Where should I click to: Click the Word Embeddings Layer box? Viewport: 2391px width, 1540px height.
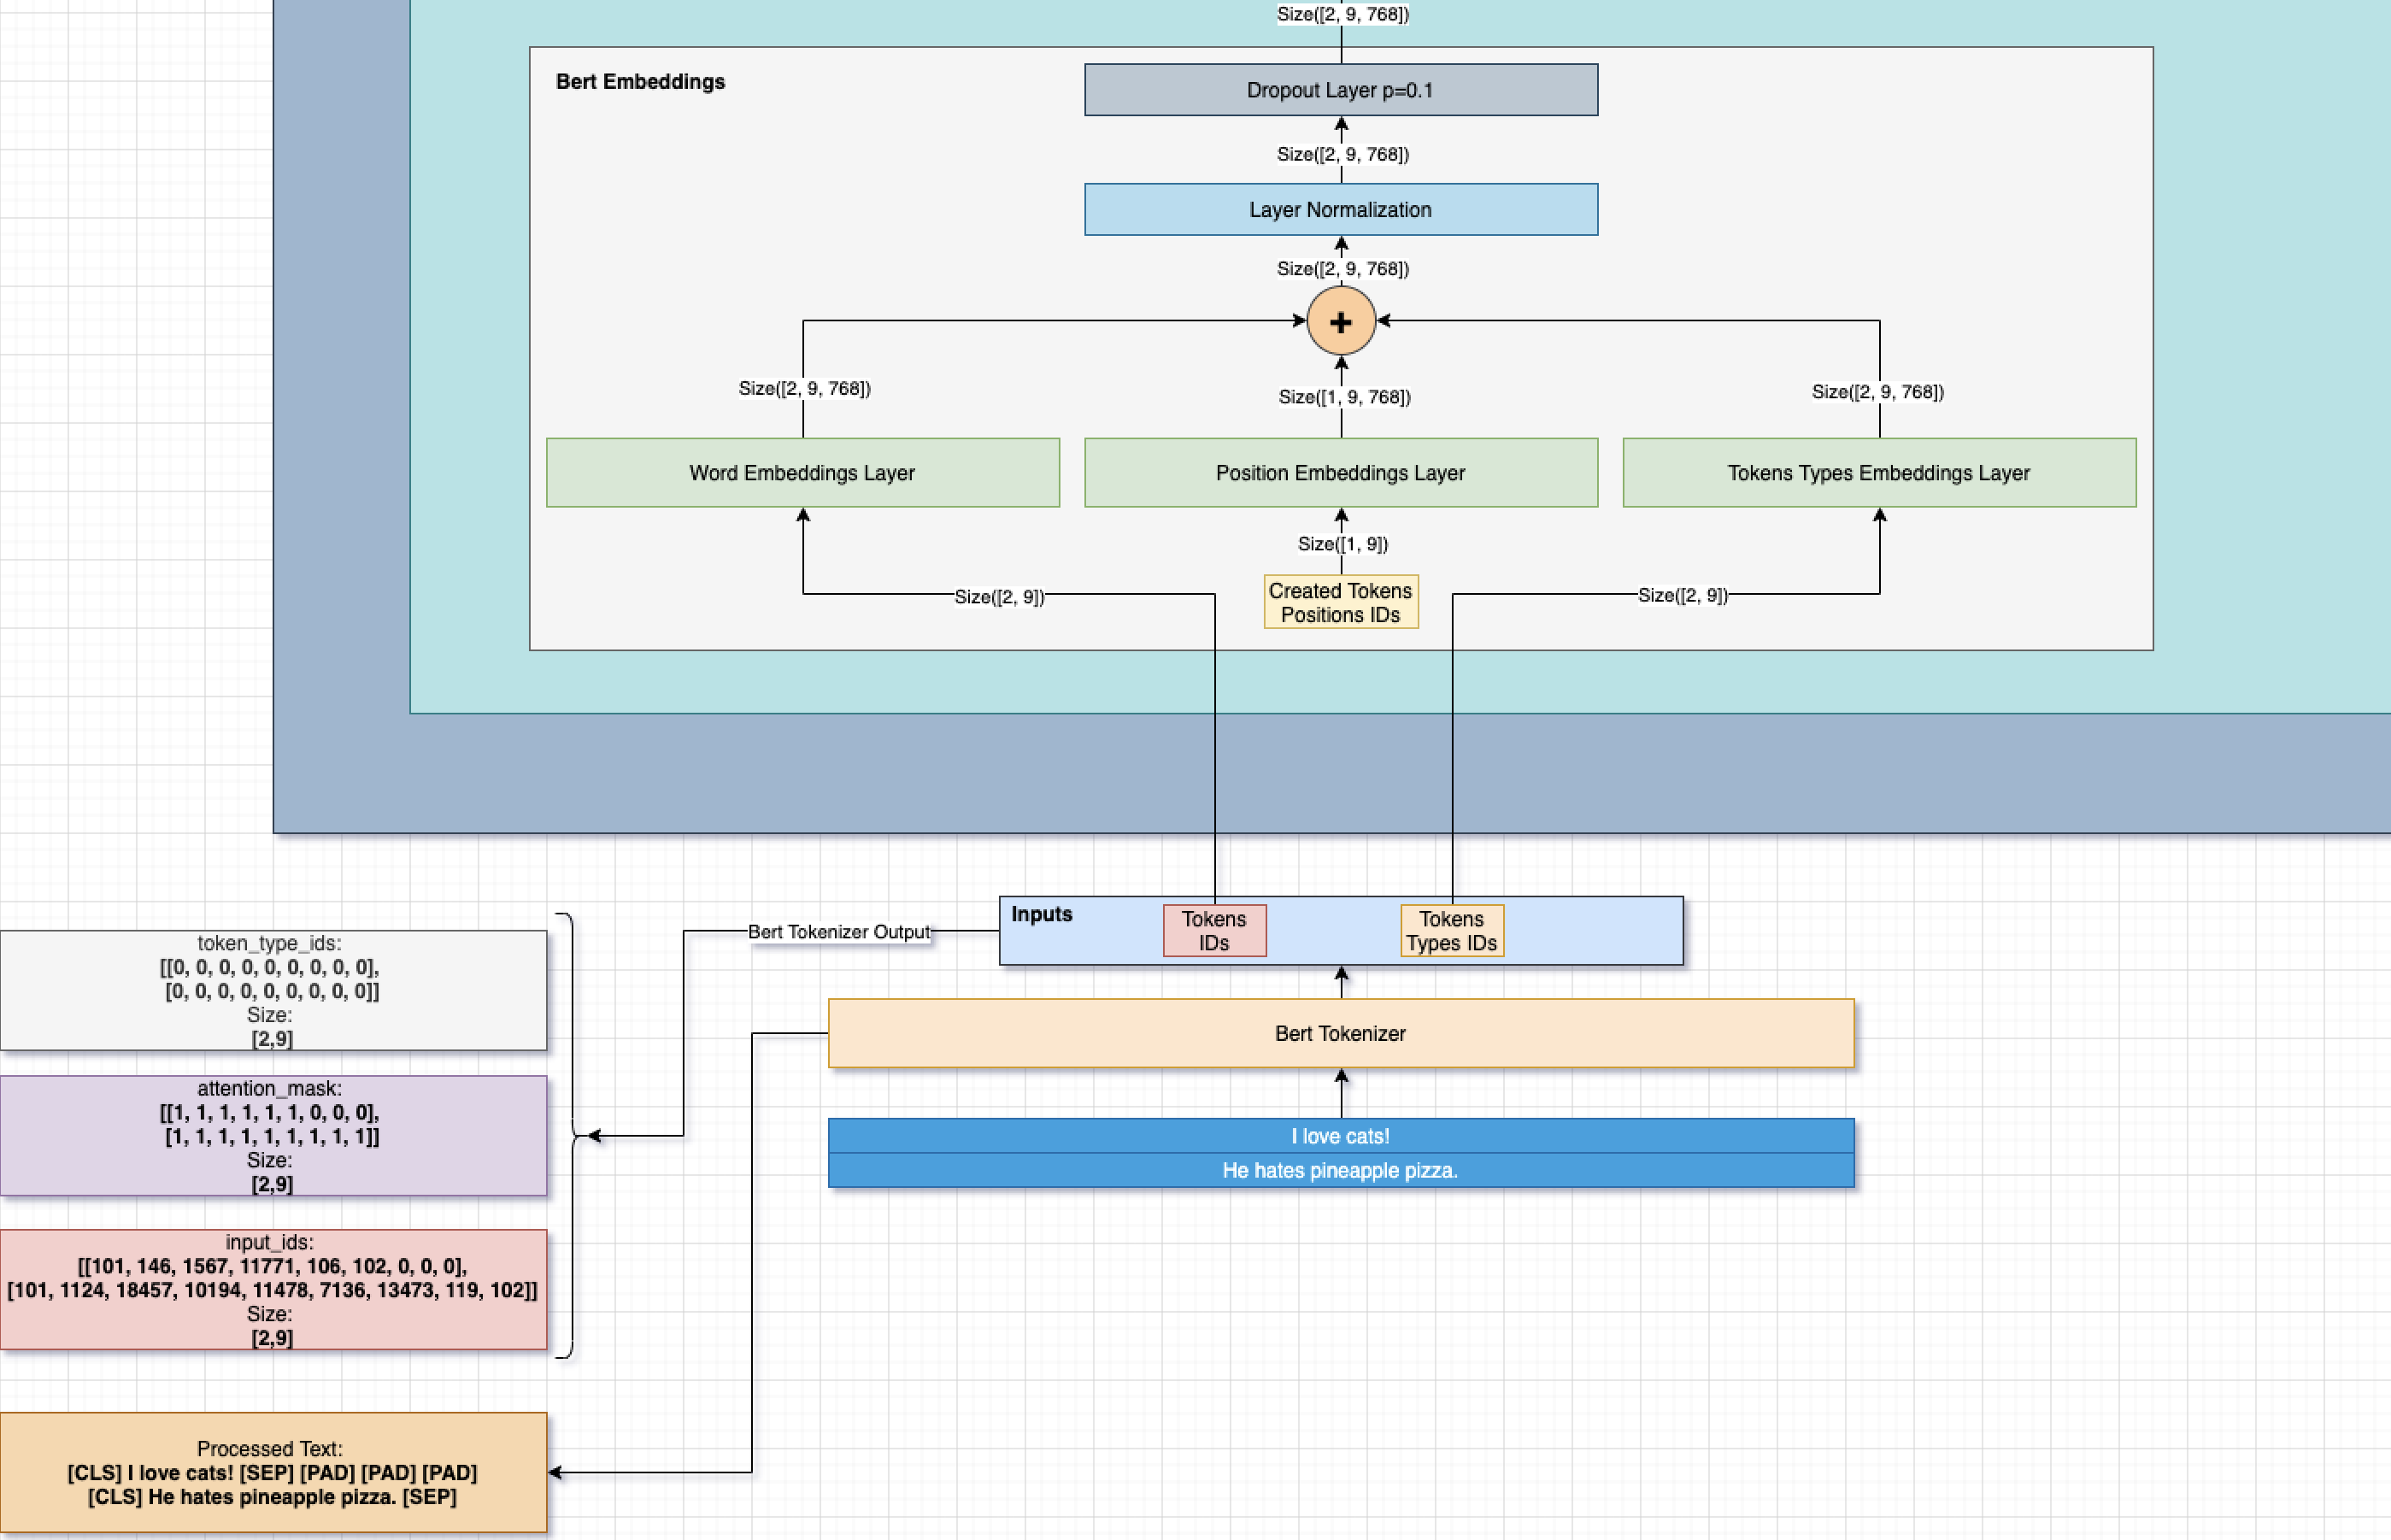tap(802, 473)
